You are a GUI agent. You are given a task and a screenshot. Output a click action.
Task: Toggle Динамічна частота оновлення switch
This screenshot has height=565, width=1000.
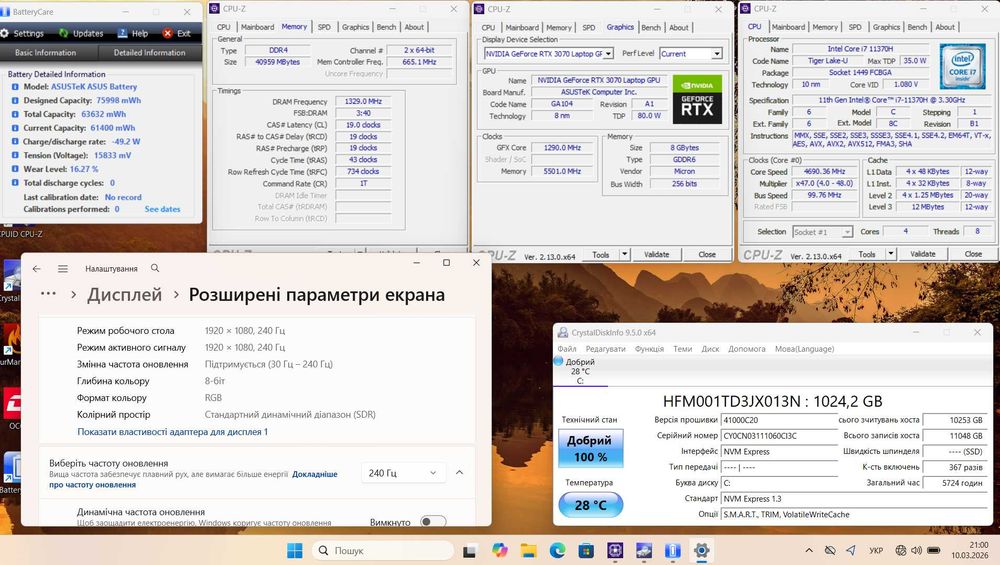(433, 522)
